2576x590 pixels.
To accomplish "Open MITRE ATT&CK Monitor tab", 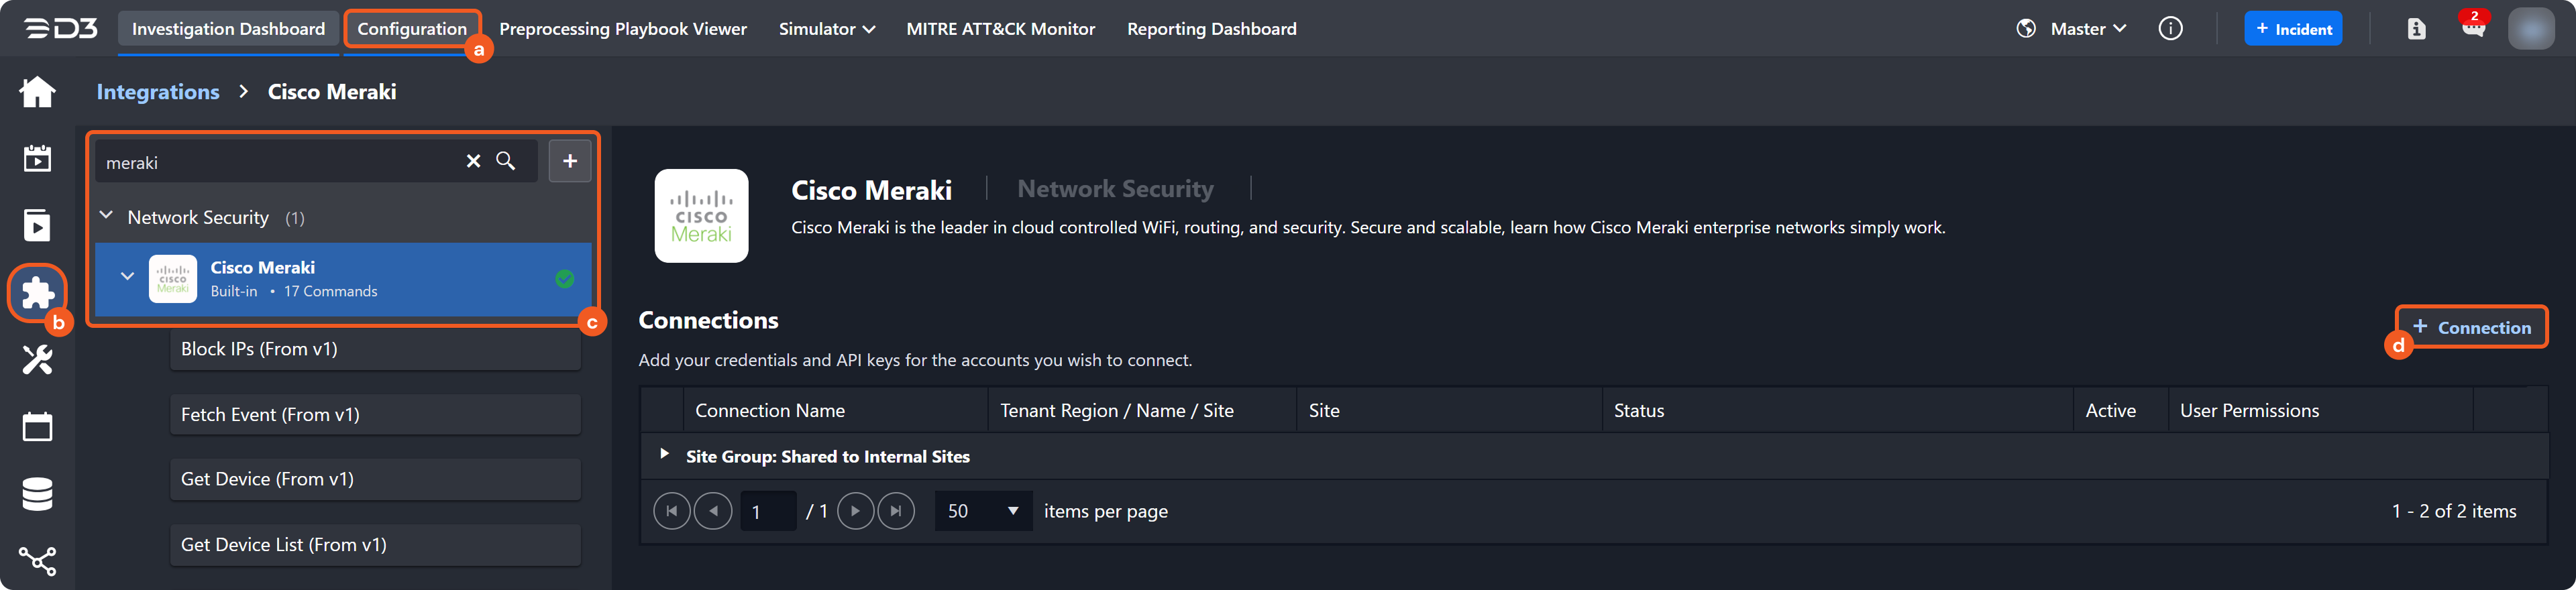I will [x=1000, y=29].
